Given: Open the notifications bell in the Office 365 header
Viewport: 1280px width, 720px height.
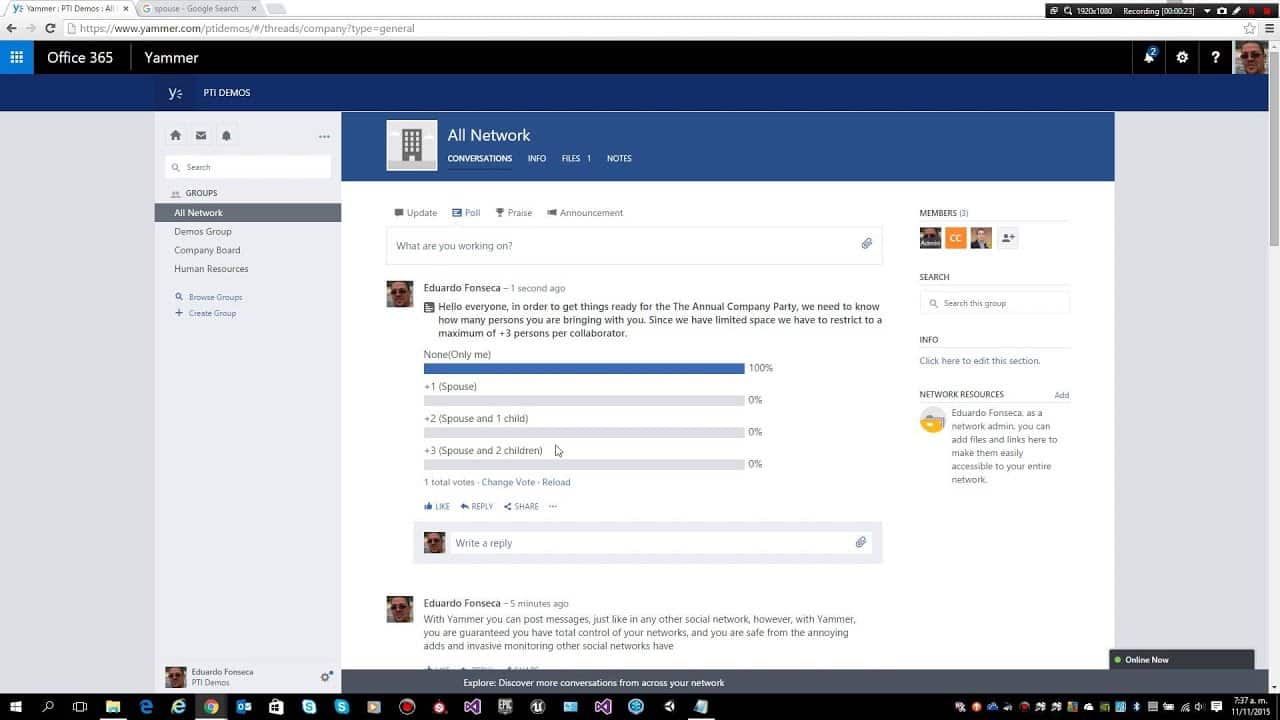Looking at the screenshot, I should [1149, 57].
